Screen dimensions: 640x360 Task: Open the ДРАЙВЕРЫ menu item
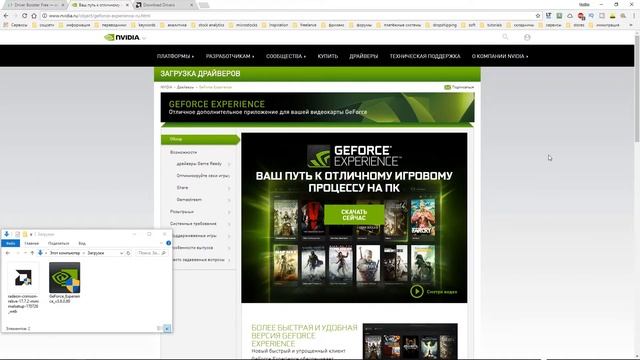coord(363,56)
